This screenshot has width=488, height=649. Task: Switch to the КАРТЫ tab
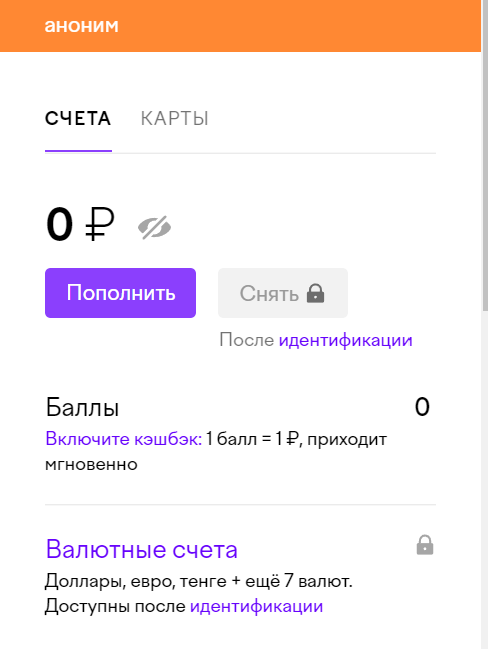[x=175, y=119]
